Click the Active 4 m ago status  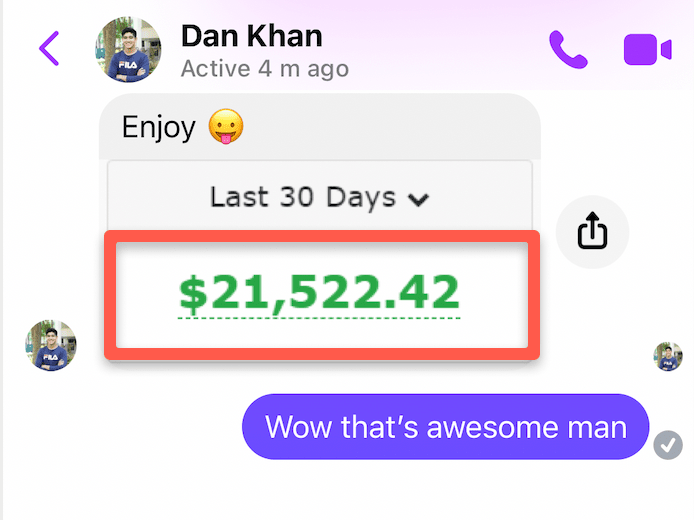click(x=265, y=69)
